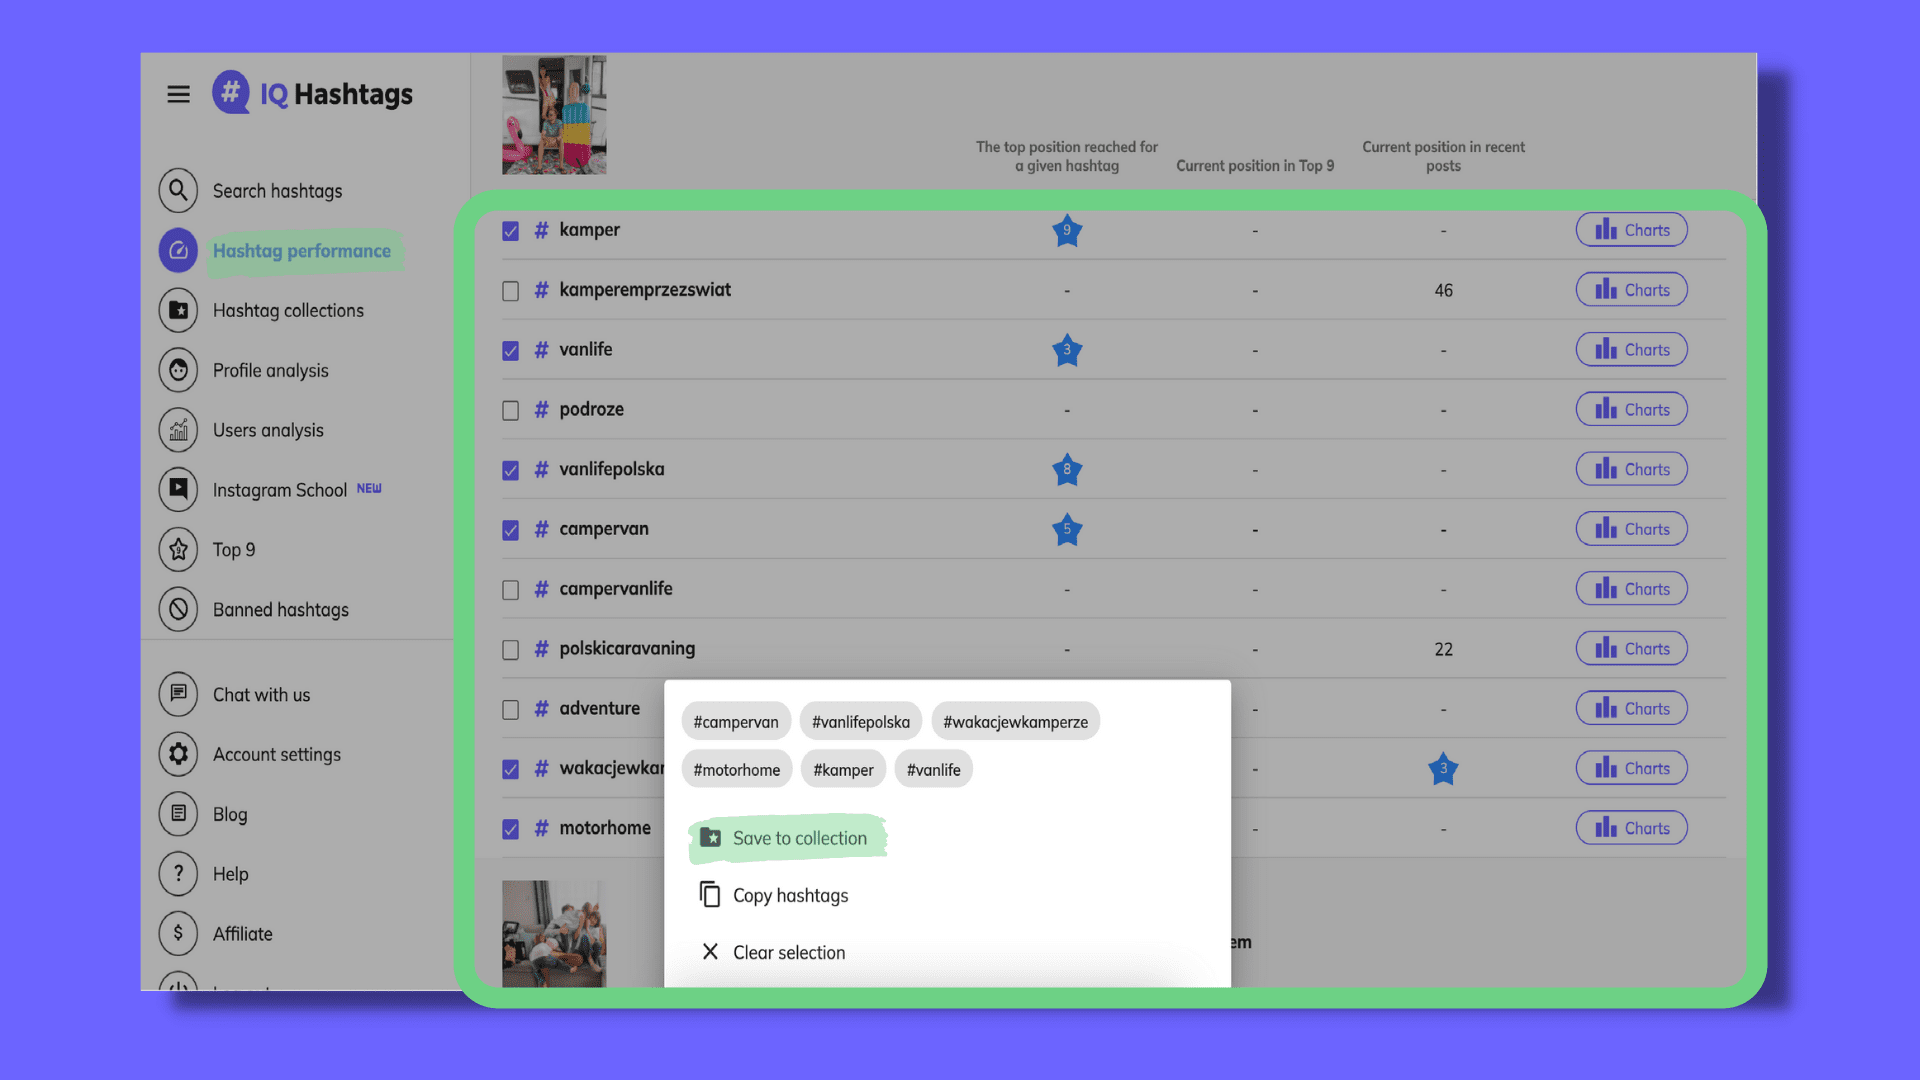Uncheck the kamper hashtag checkbox
Viewport: 1920px width, 1080px height.
click(x=510, y=230)
